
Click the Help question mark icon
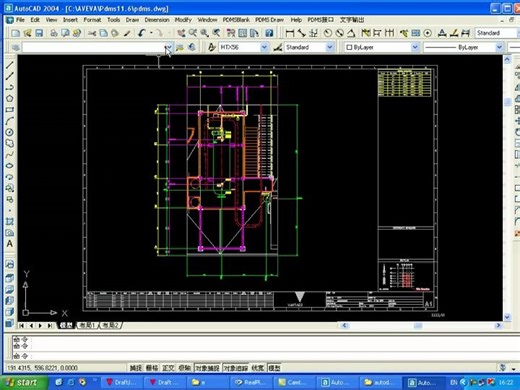tap(269, 33)
